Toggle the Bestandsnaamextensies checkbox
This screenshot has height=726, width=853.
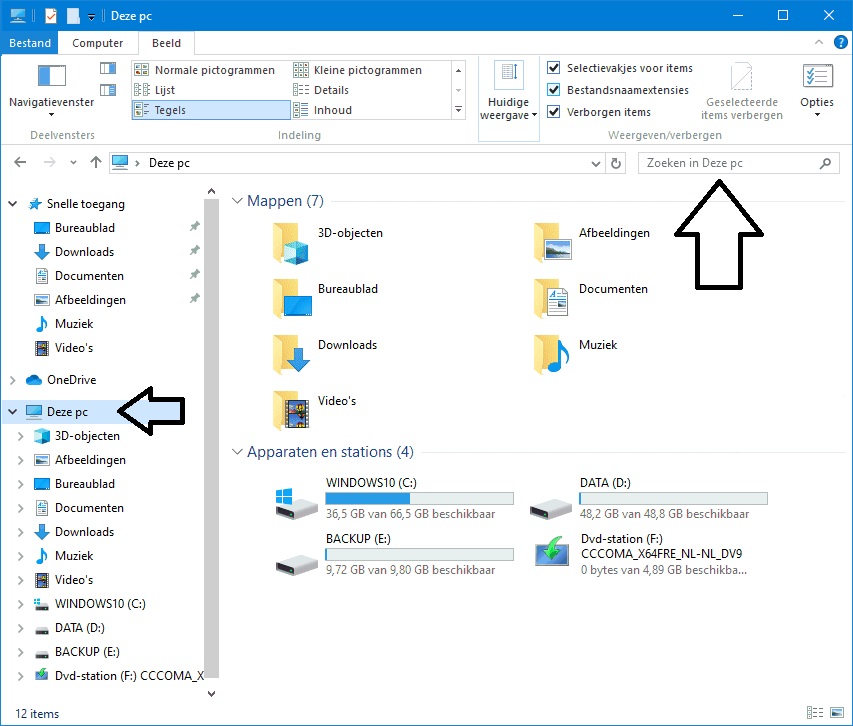click(554, 90)
